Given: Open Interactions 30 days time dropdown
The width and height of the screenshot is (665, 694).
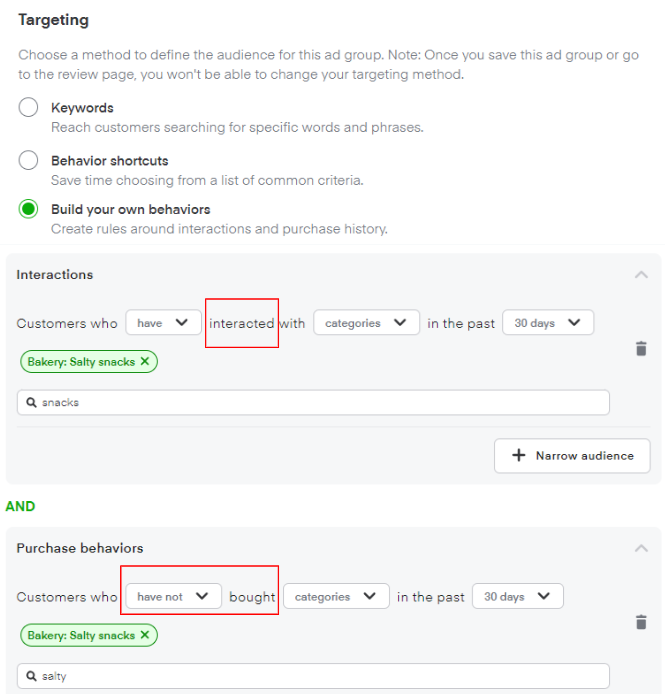Looking at the screenshot, I should (x=548, y=323).
